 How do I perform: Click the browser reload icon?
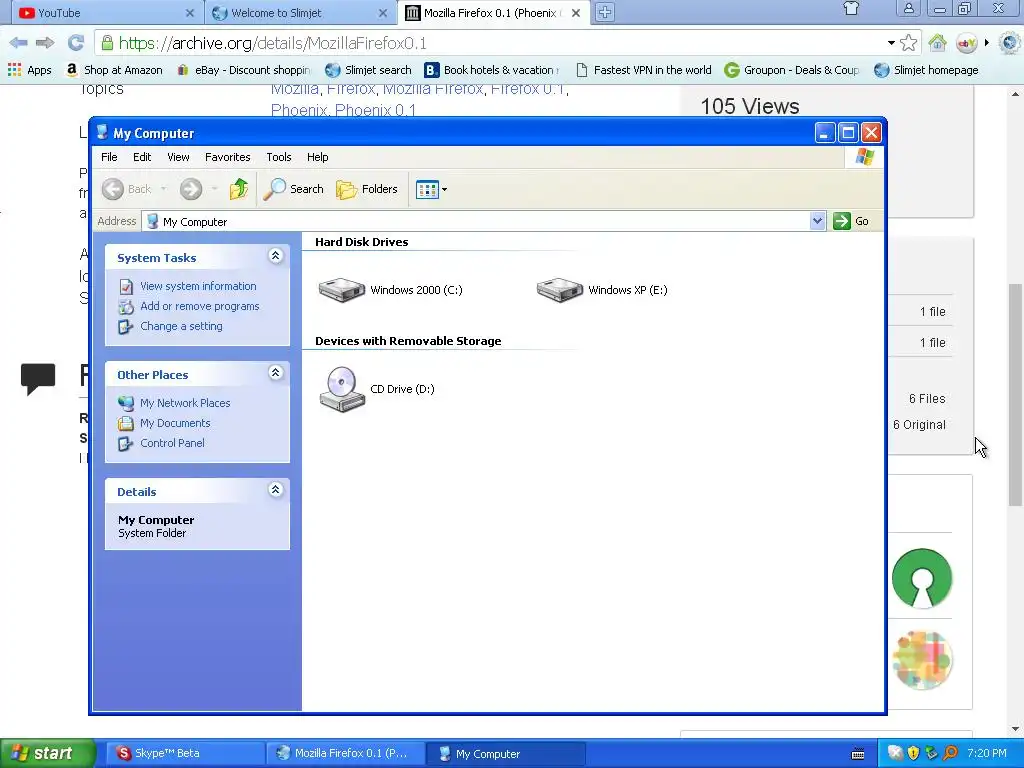pos(76,43)
